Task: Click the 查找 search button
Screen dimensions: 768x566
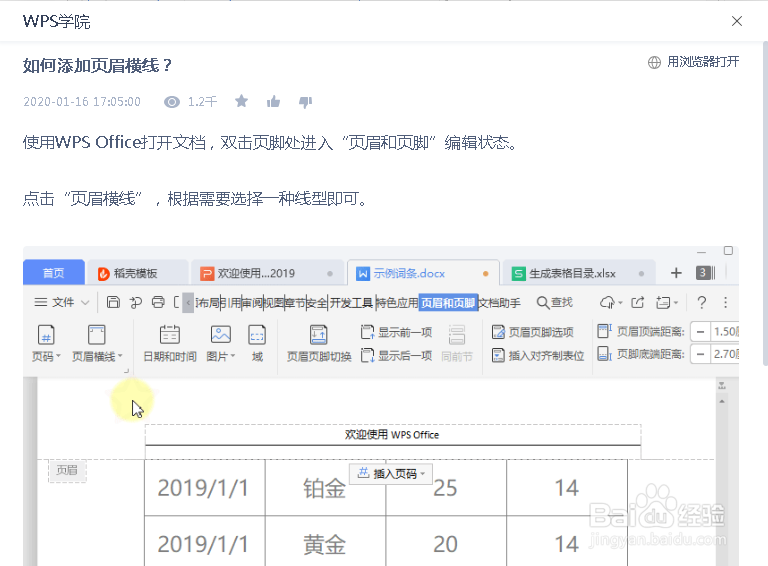Action: pyautogui.click(x=555, y=303)
